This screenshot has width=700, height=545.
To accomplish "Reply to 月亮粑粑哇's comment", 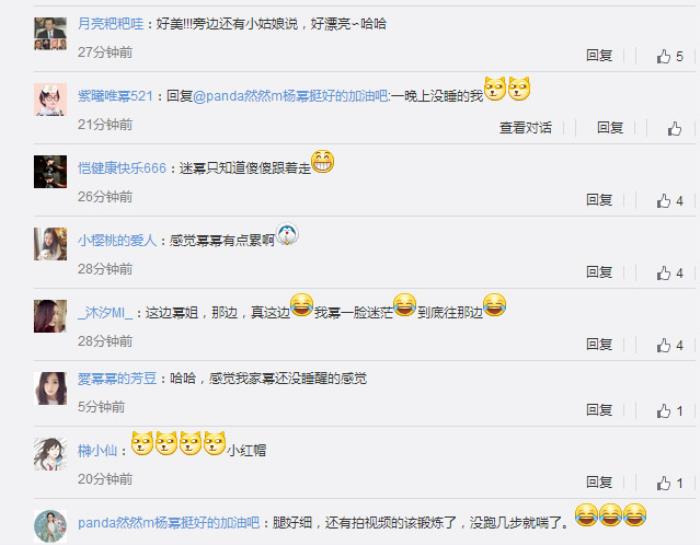I will click(599, 55).
